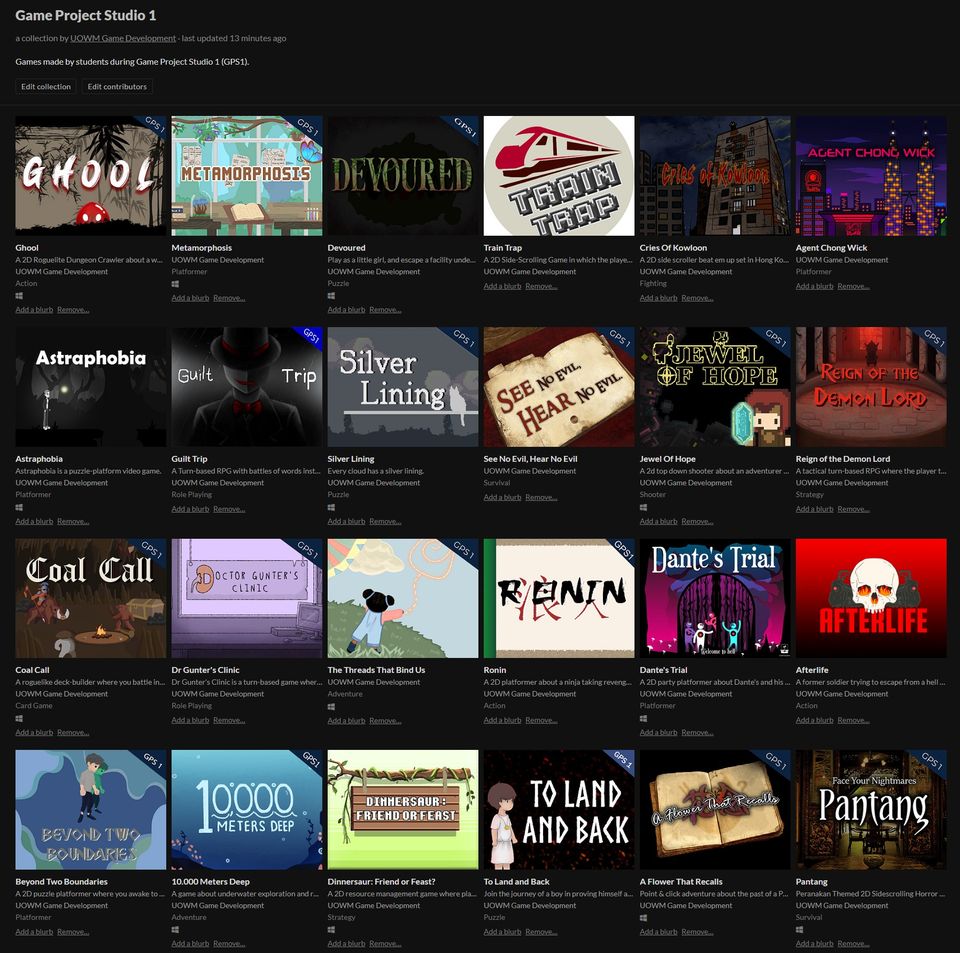Click the Windows icon under 10.000 Meters Deep
960x953 pixels.
tap(175, 930)
